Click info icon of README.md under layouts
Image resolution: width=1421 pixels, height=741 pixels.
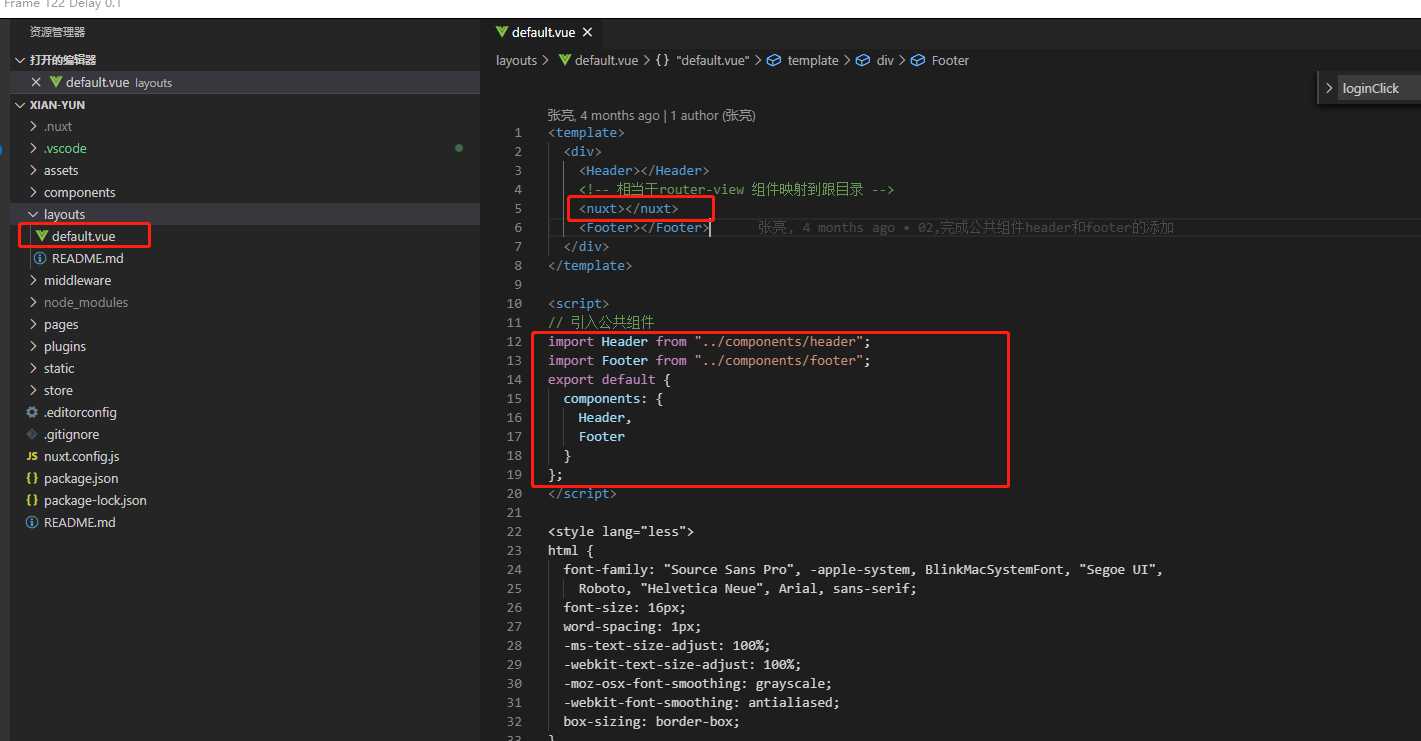pos(40,258)
